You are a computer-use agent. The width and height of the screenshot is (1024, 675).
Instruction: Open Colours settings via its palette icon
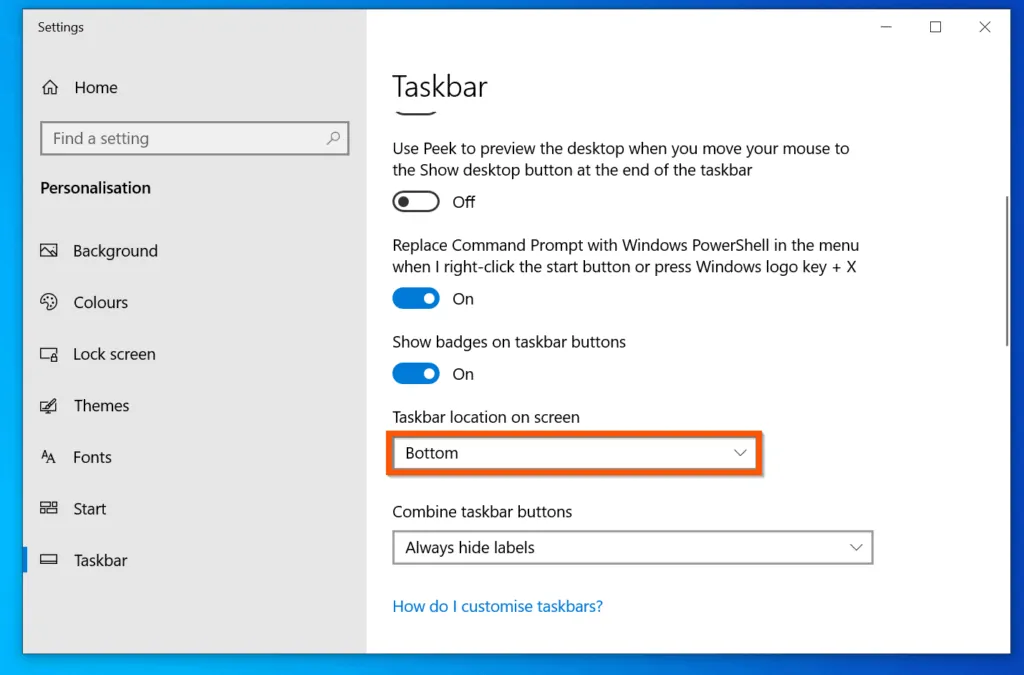(x=50, y=302)
